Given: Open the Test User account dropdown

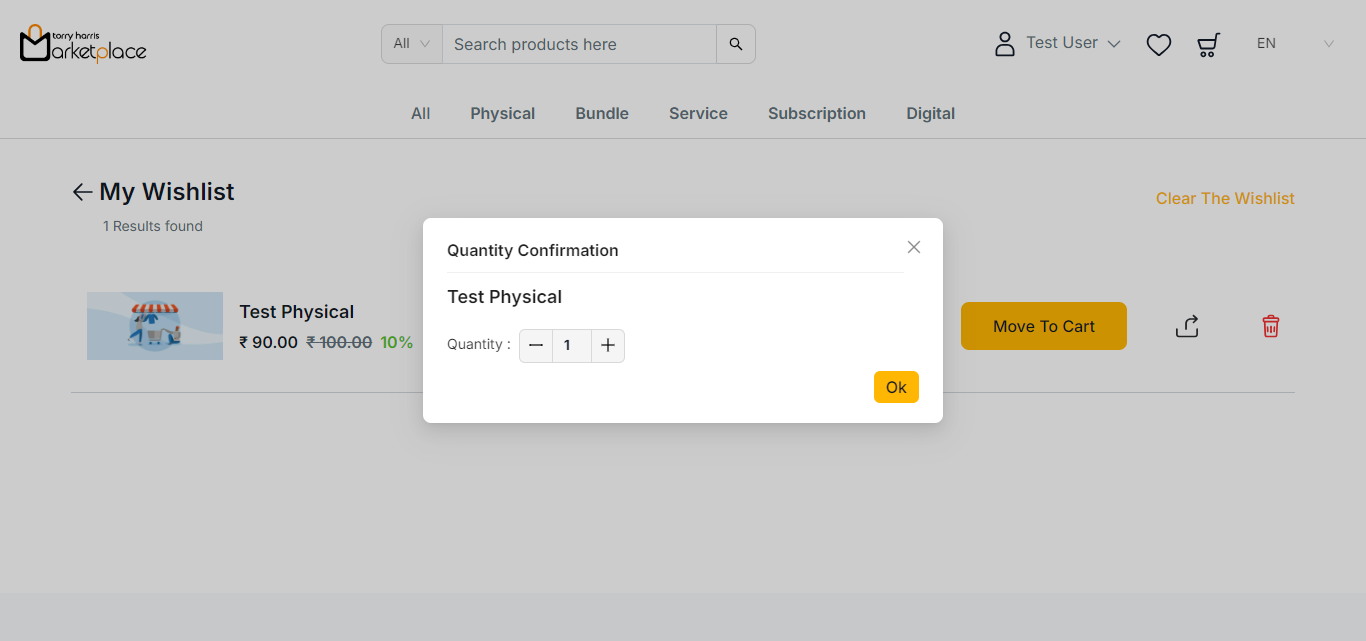Looking at the screenshot, I should (1058, 44).
